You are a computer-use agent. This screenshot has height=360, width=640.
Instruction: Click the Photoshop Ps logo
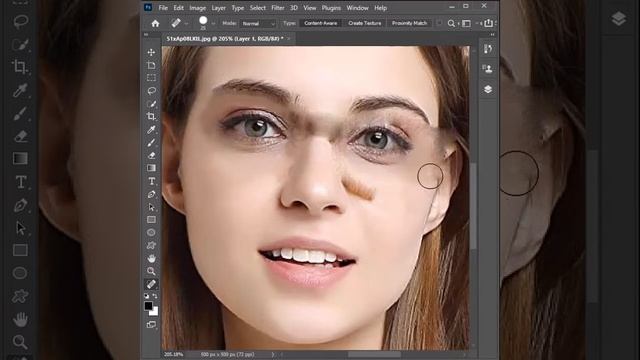(x=148, y=7)
